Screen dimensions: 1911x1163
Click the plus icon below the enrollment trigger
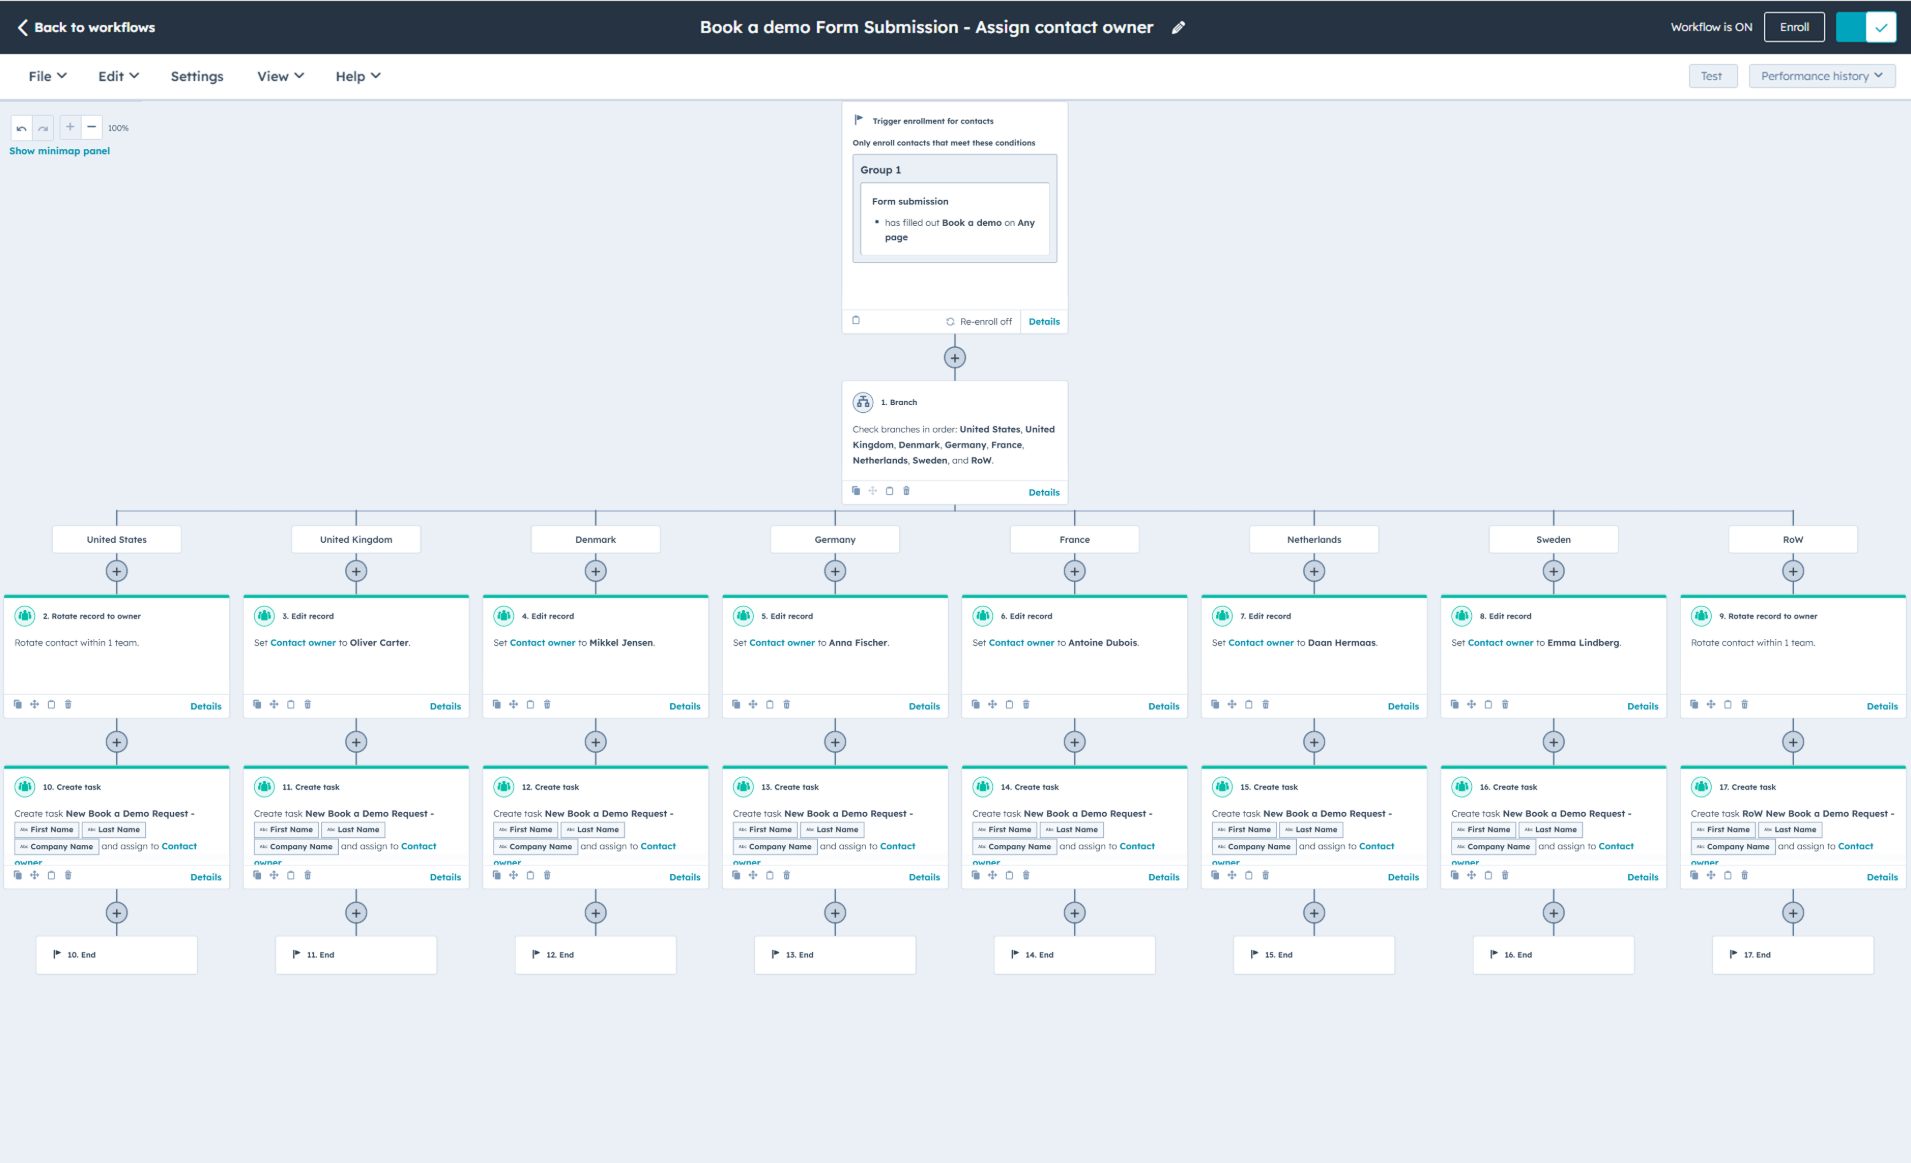click(954, 357)
